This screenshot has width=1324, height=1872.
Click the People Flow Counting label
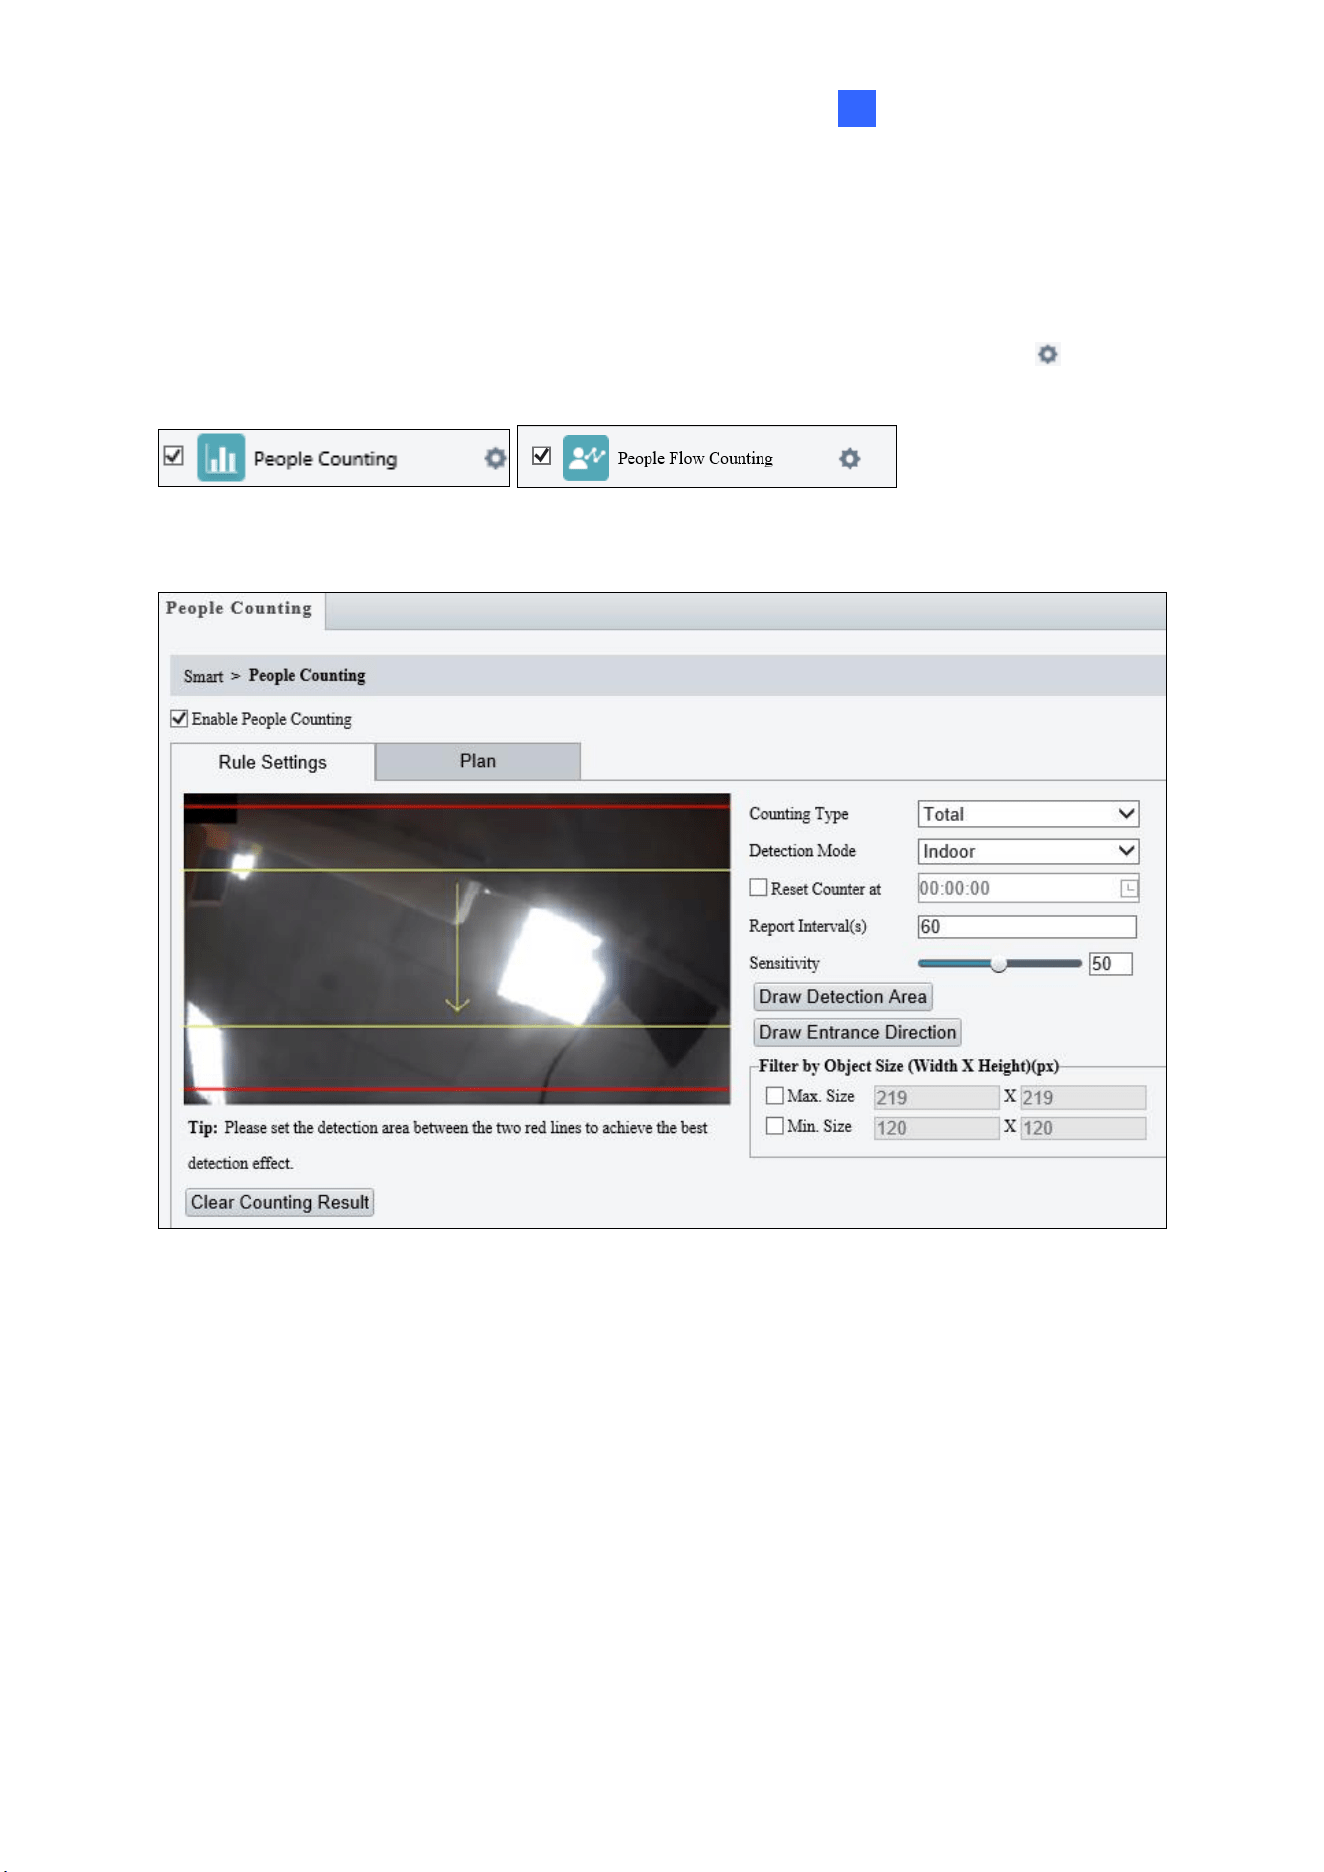695,458
